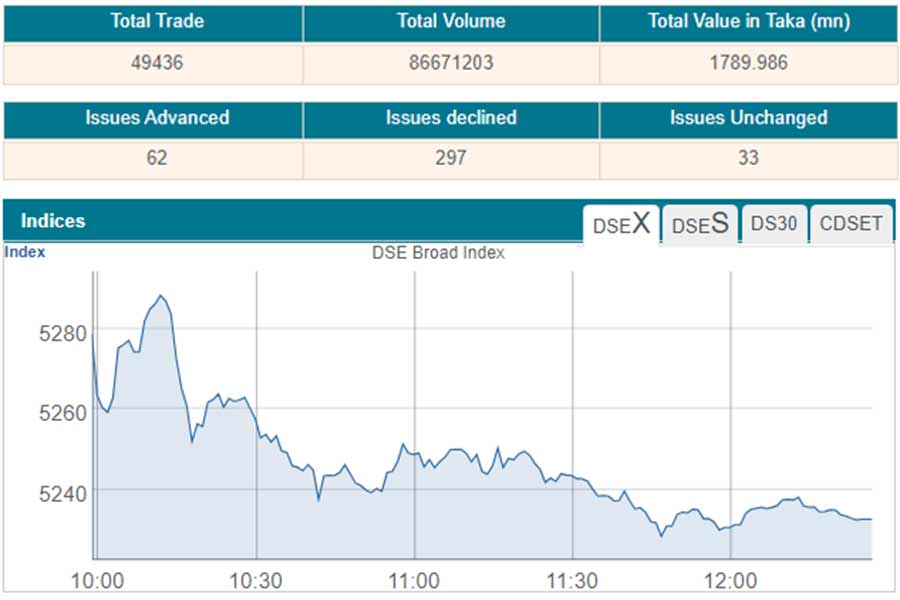
Task: Show the CDSET index chart tab
Action: pyautogui.click(x=851, y=224)
